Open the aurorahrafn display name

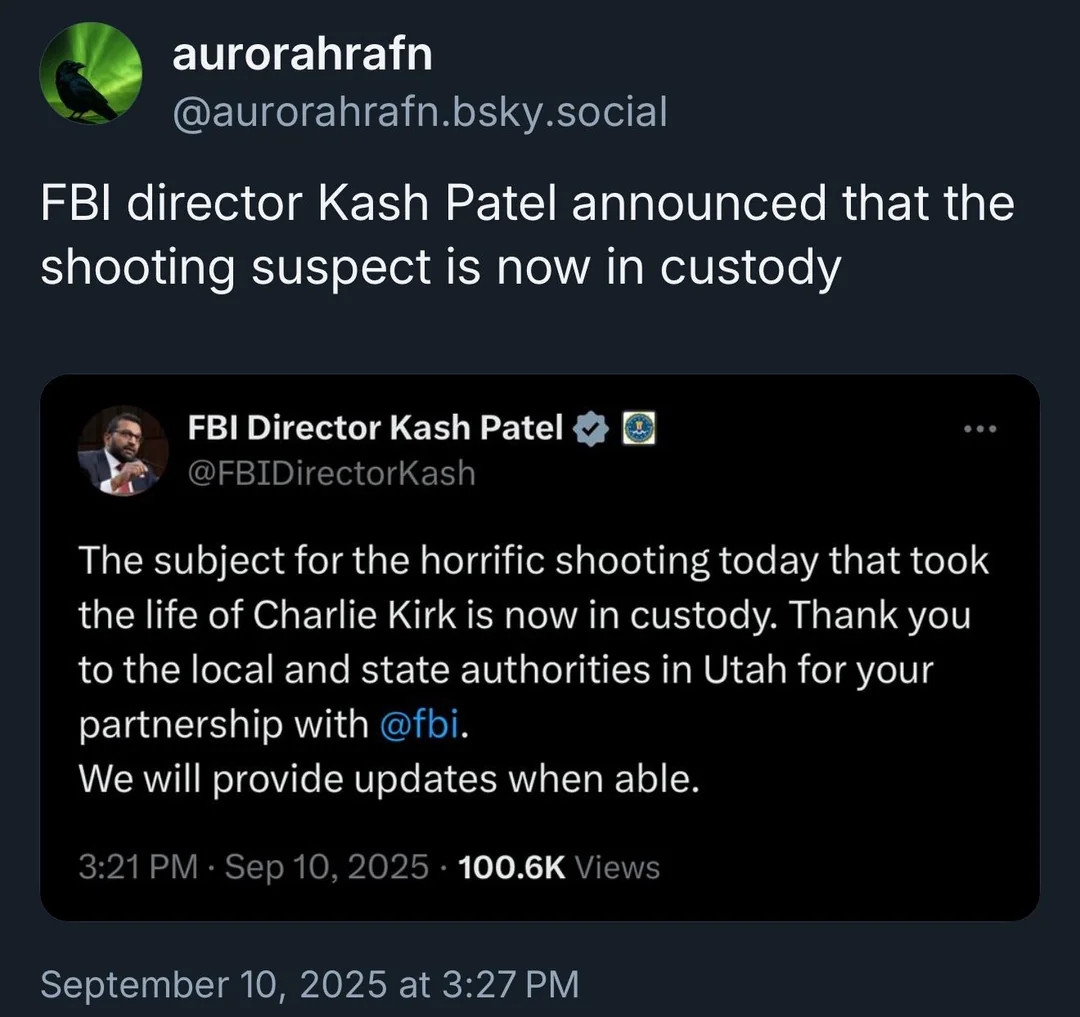302,54
